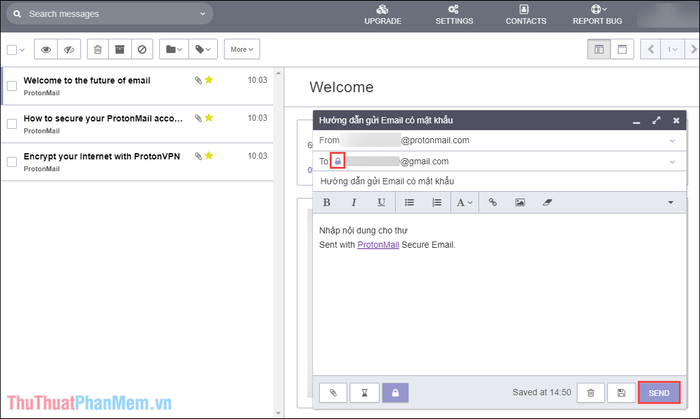Expand the composer to full size
The height and width of the screenshot is (419, 700).
point(656,120)
